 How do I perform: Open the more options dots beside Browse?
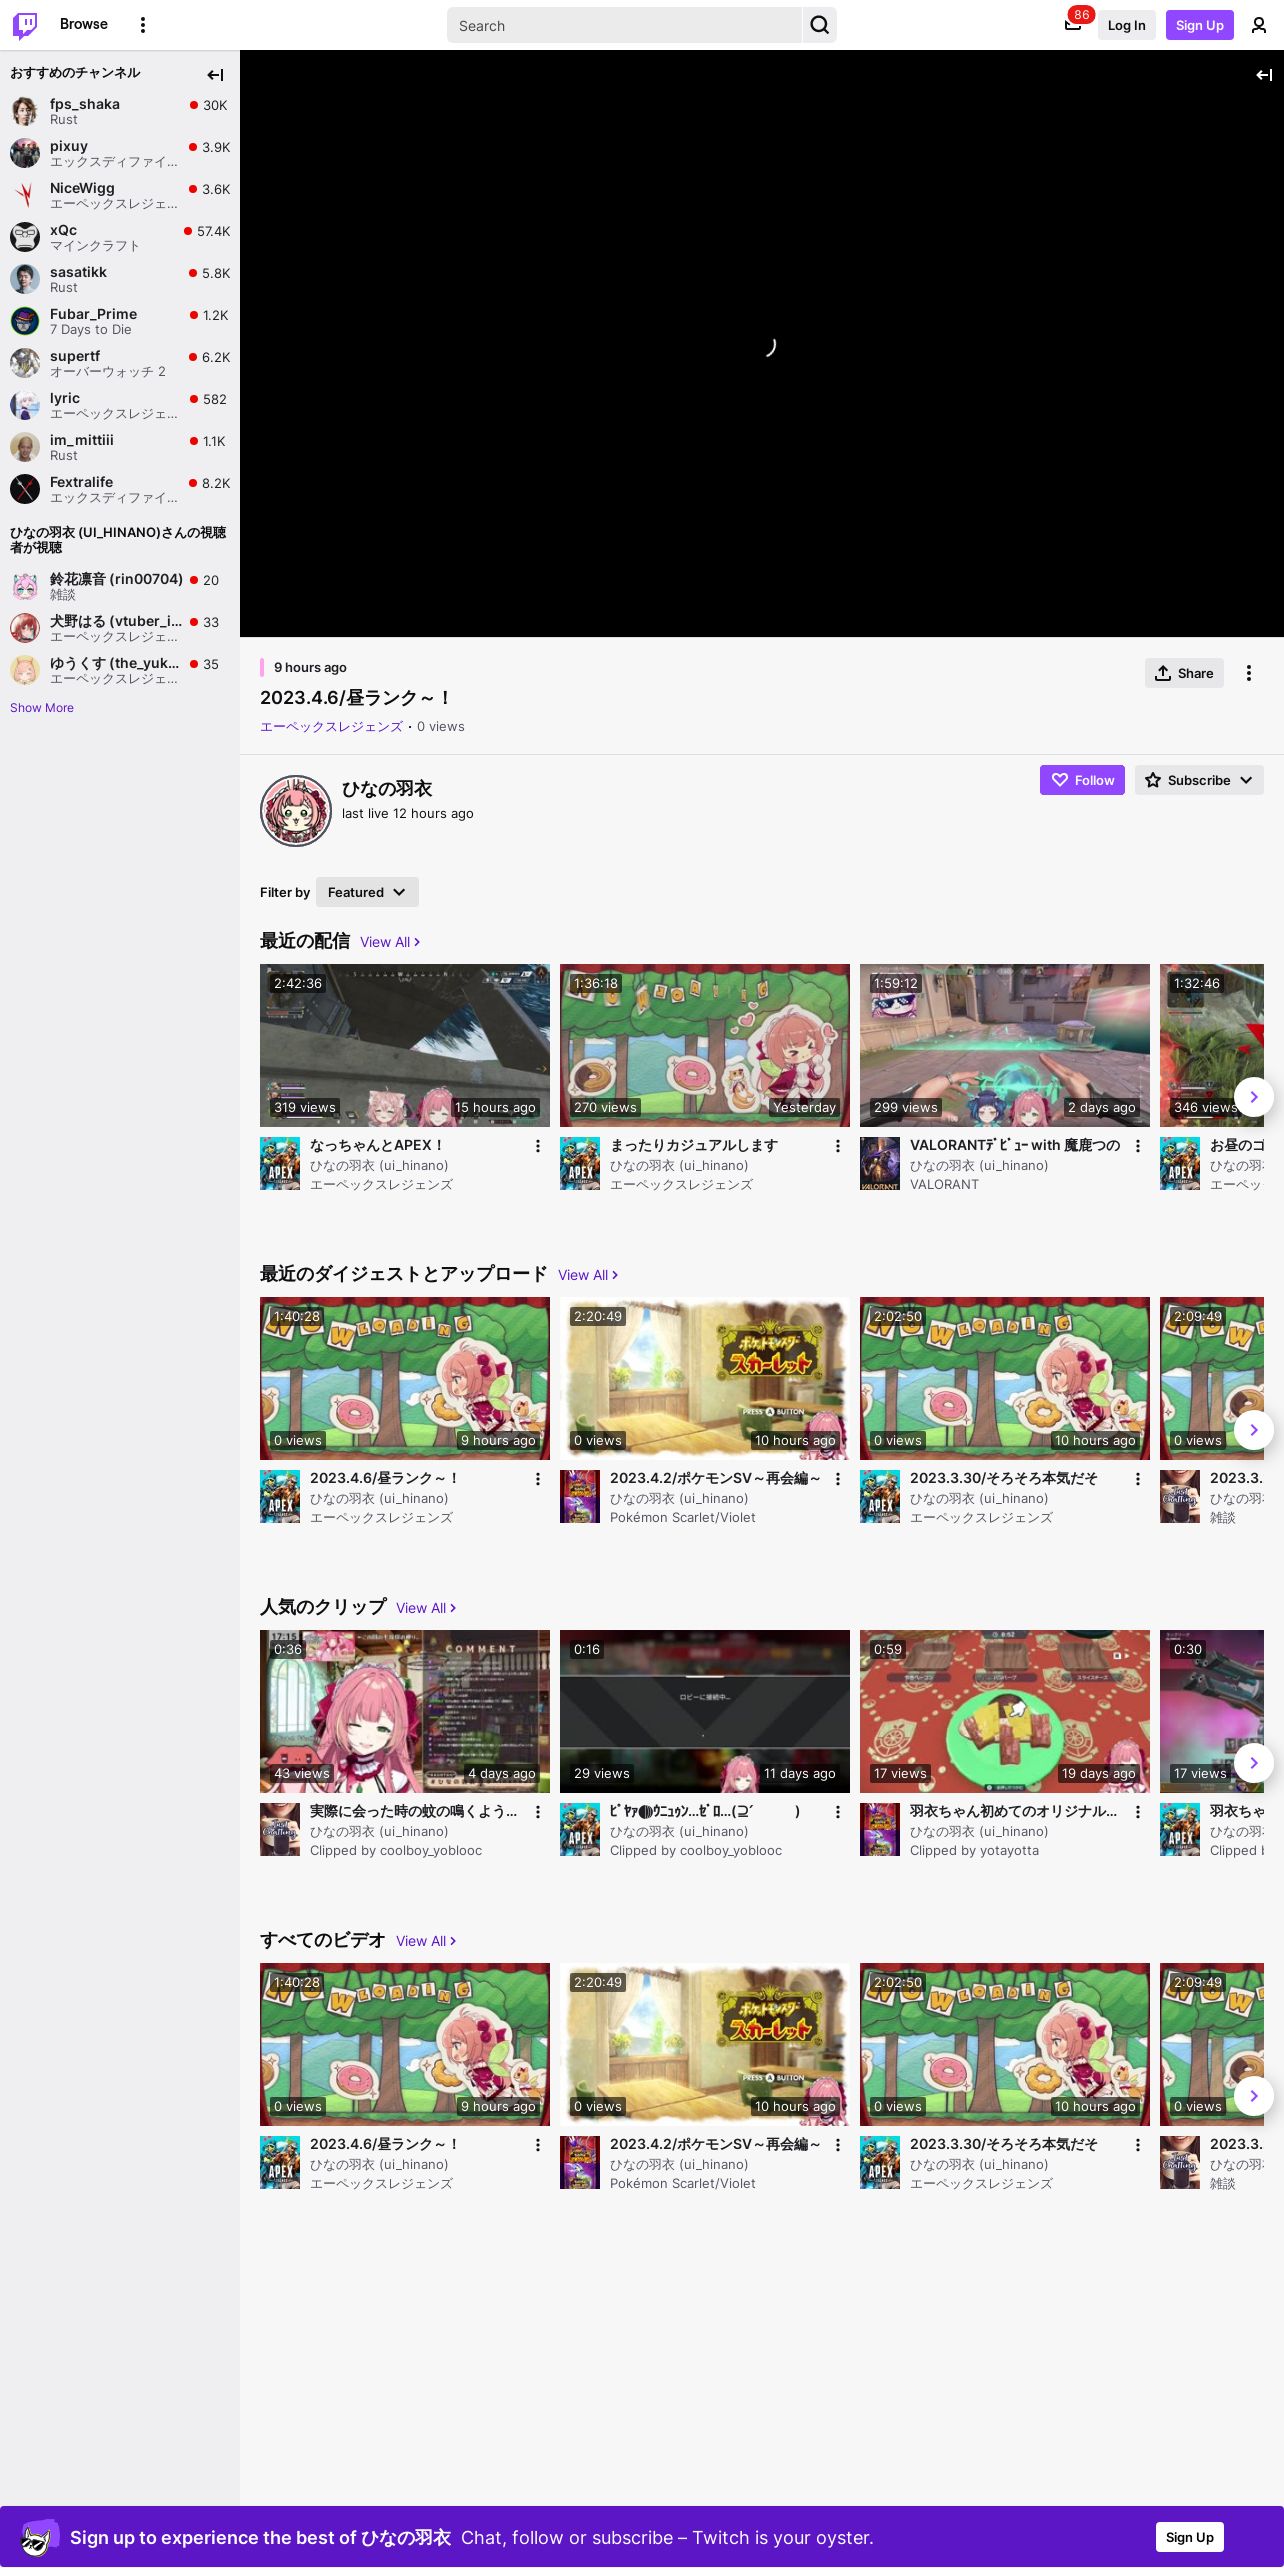click(x=143, y=25)
